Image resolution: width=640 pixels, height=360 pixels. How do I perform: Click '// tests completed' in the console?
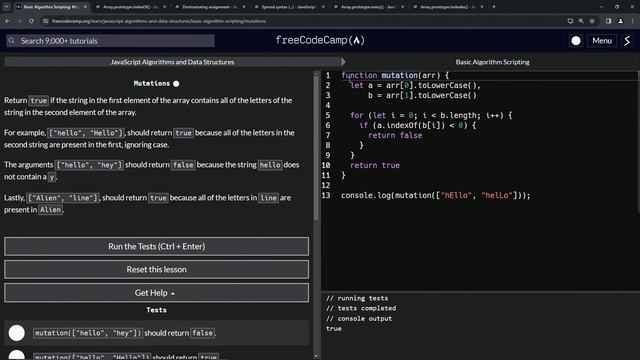click(x=361, y=309)
